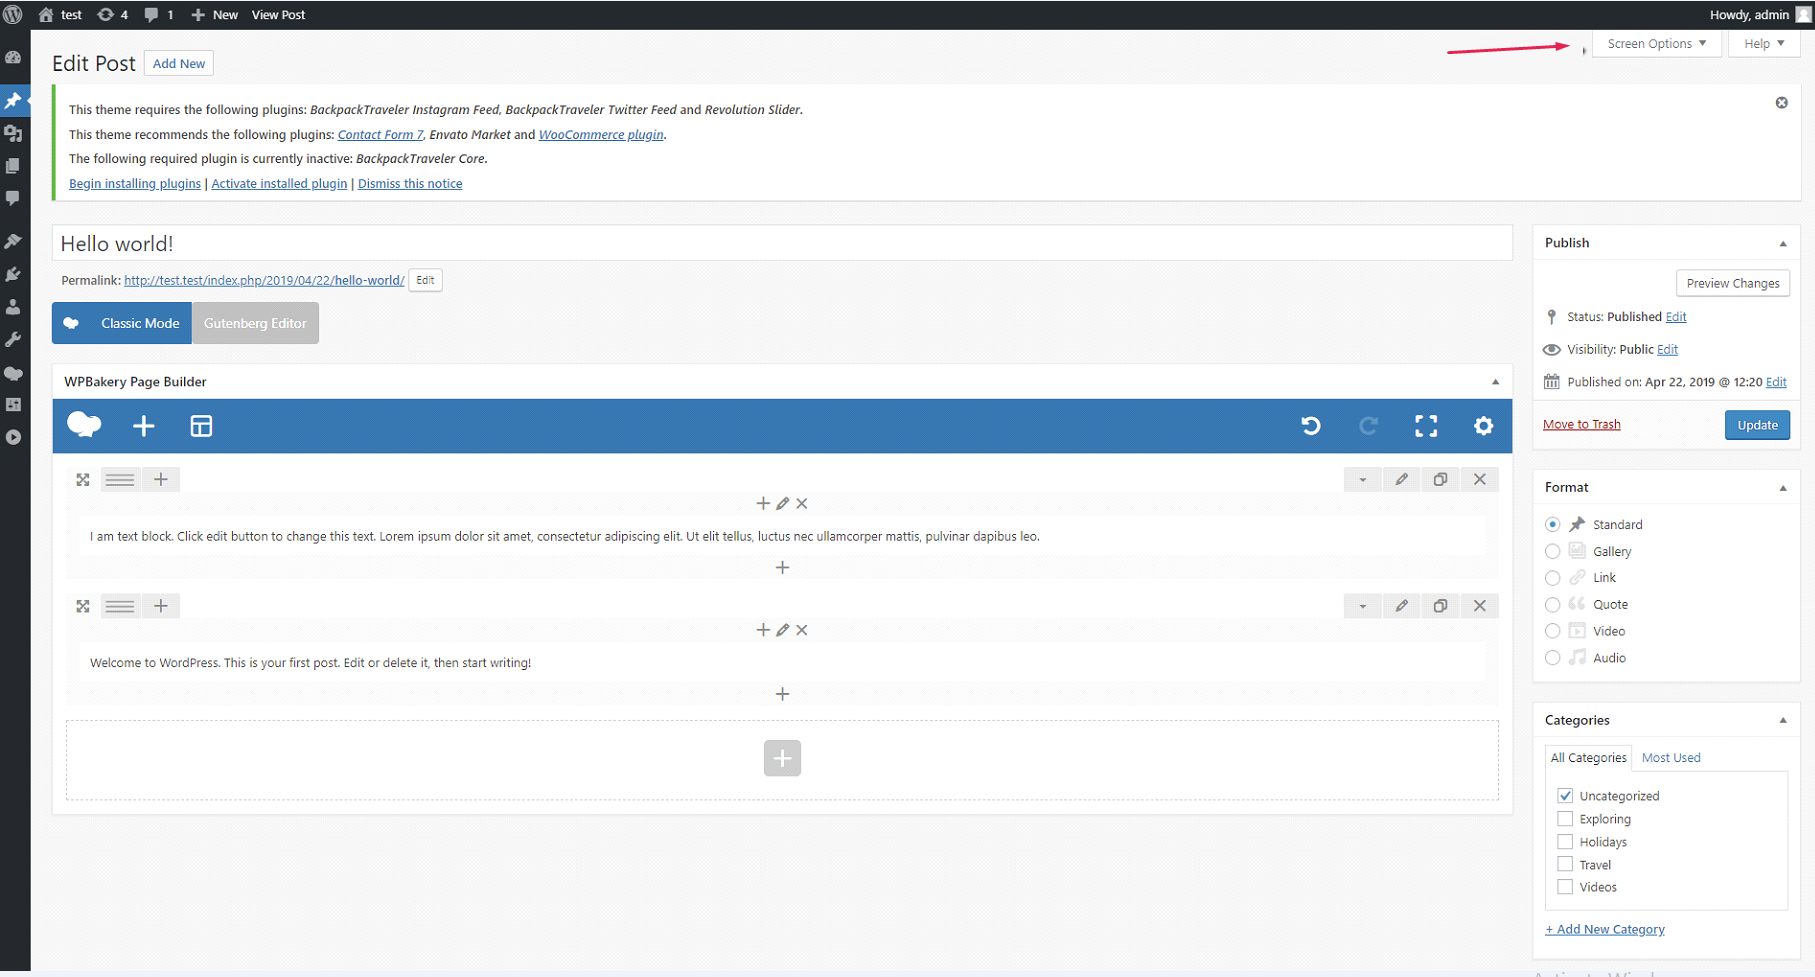1815x977 pixels.
Task: Click the undo icon in WPBakery toolbar
Action: click(x=1311, y=426)
